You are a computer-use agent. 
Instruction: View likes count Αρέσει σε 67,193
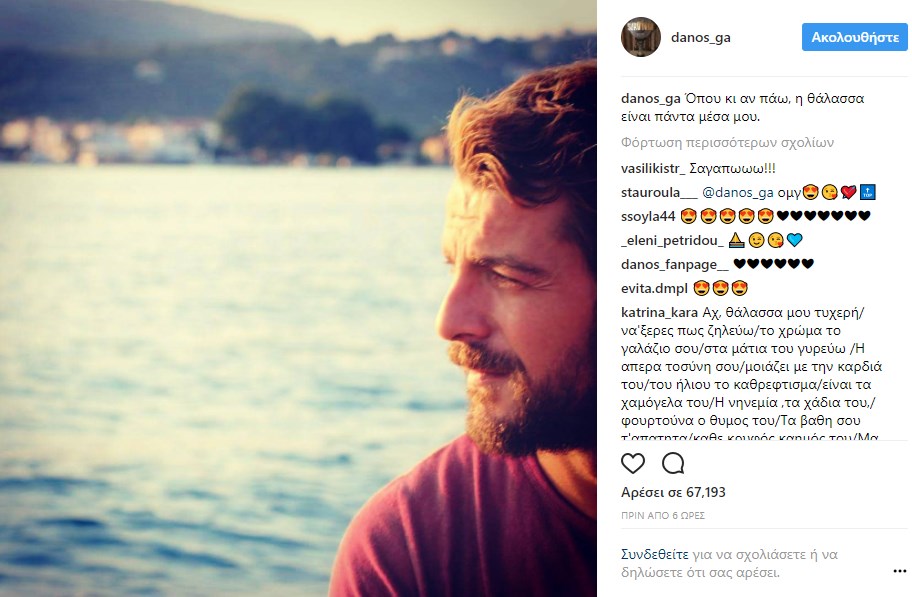673,492
